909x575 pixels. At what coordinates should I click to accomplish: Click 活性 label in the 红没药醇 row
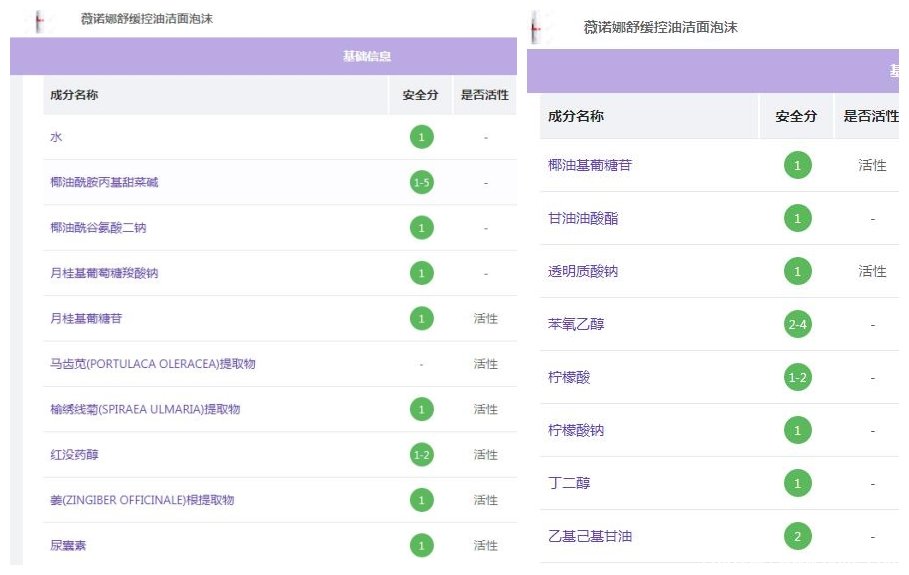click(486, 454)
